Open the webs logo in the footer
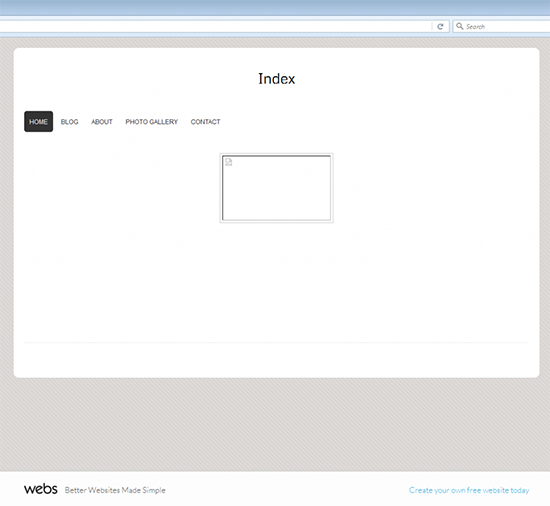550x506 pixels. (x=41, y=489)
